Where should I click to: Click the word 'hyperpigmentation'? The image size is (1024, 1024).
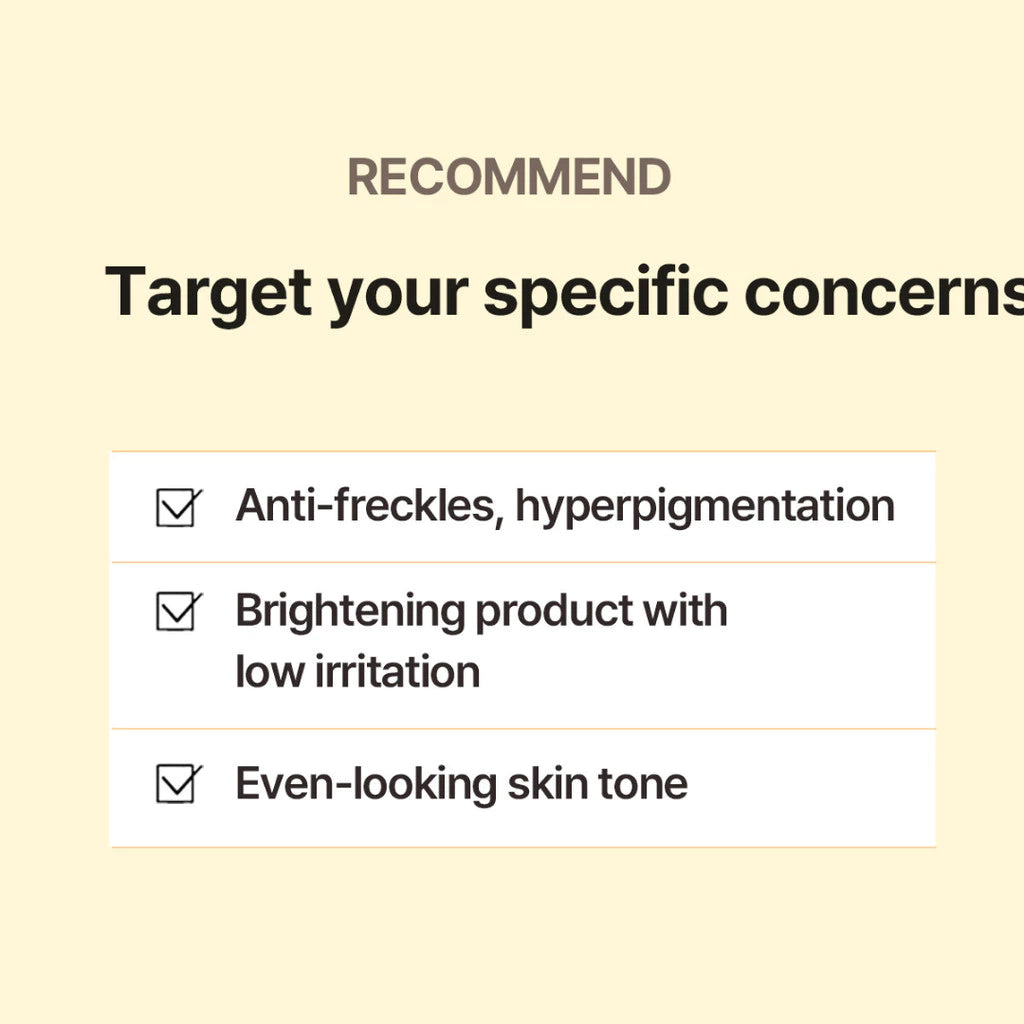coord(705,507)
